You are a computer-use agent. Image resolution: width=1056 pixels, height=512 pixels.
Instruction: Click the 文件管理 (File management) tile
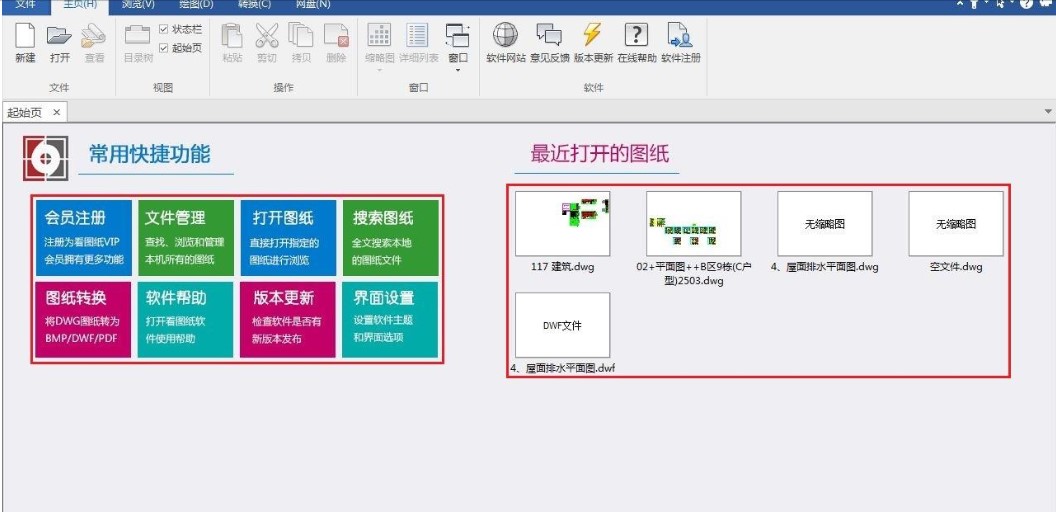click(186, 238)
